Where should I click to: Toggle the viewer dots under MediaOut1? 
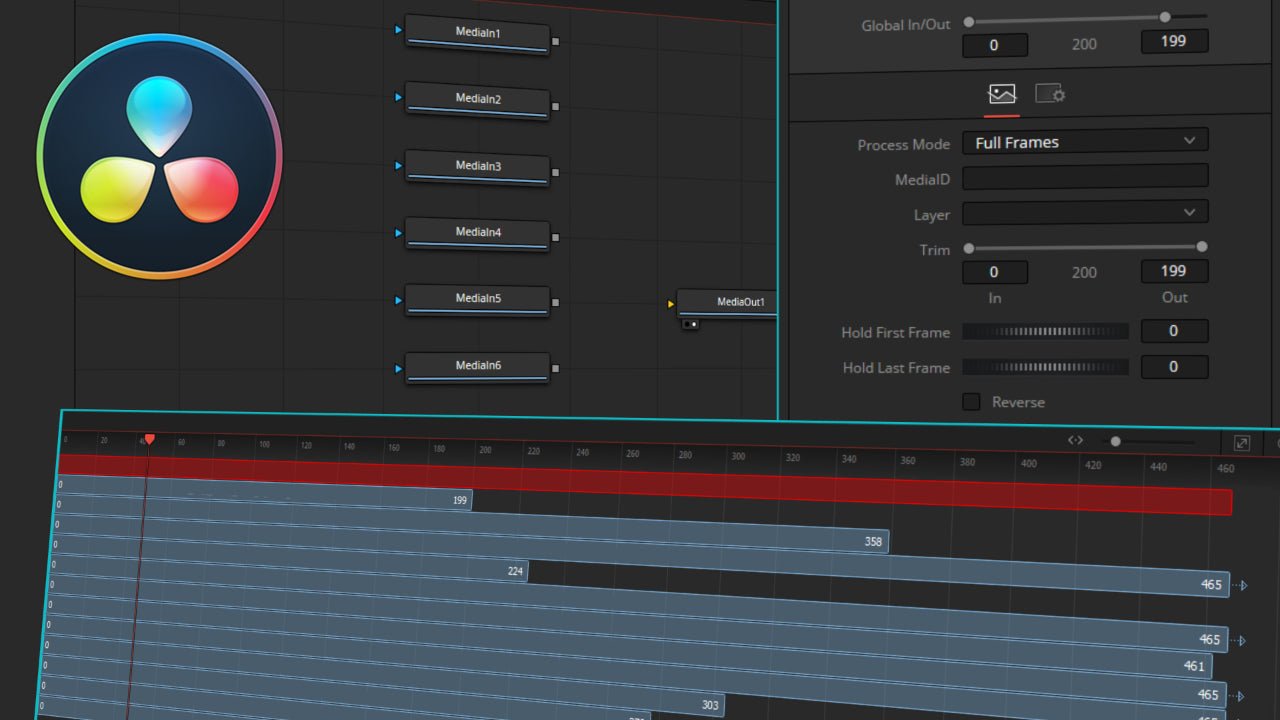point(690,324)
